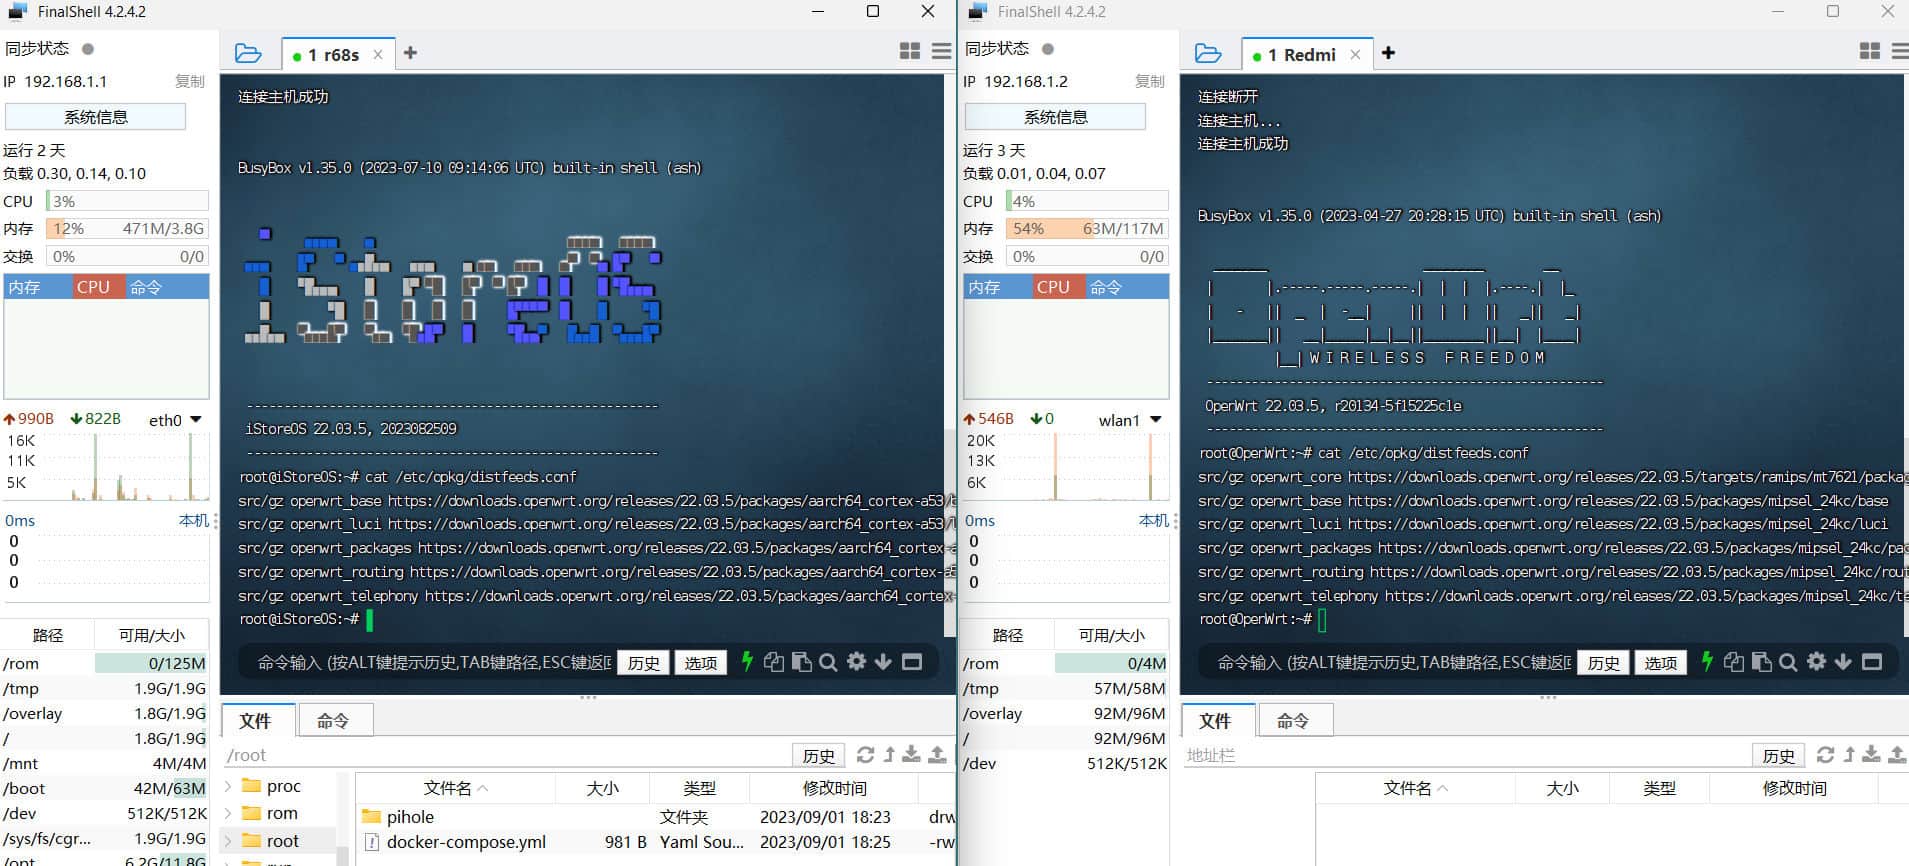Viewport: 1909px width, 866px height.
Task: Switch to grid layout in r68s window
Action: click(x=910, y=51)
